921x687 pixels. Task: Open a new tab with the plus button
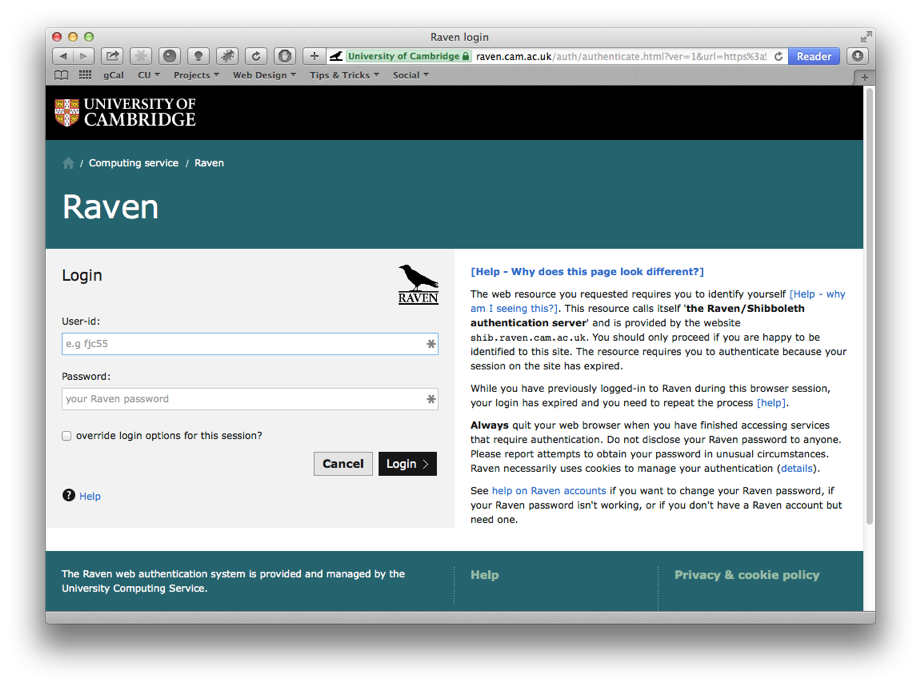[x=864, y=77]
